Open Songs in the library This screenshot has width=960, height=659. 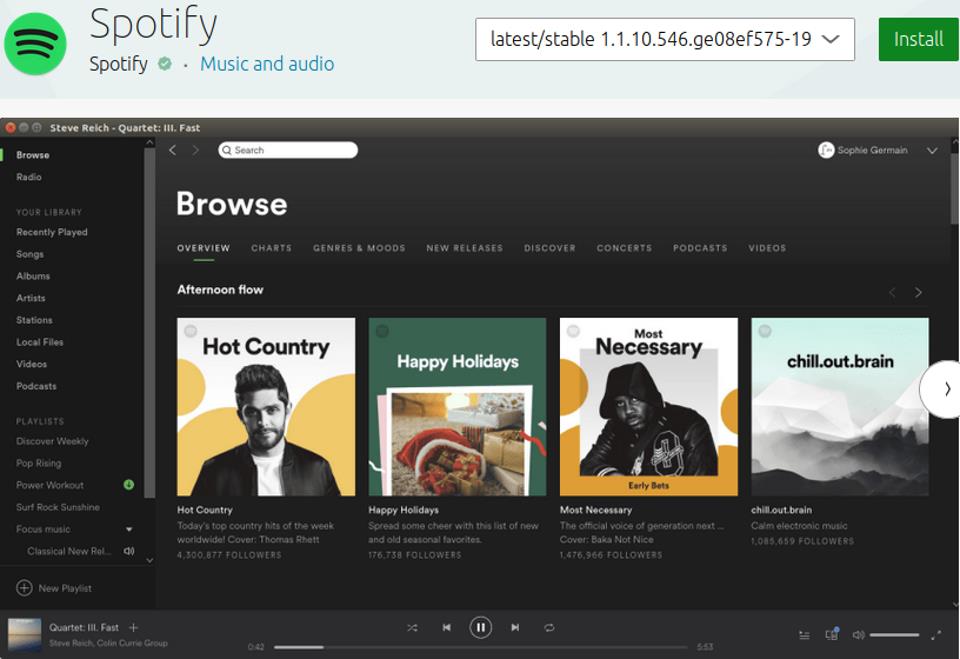[30, 254]
